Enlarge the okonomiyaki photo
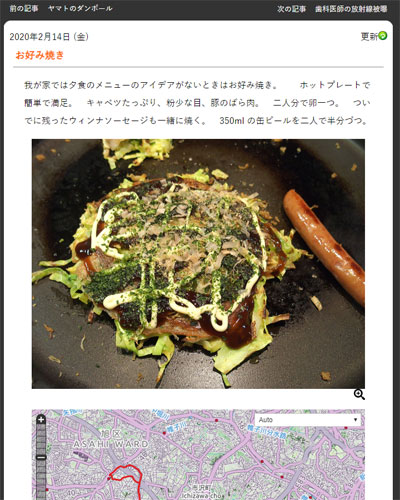The width and height of the screenshot is (400, 500). (198, 264)
